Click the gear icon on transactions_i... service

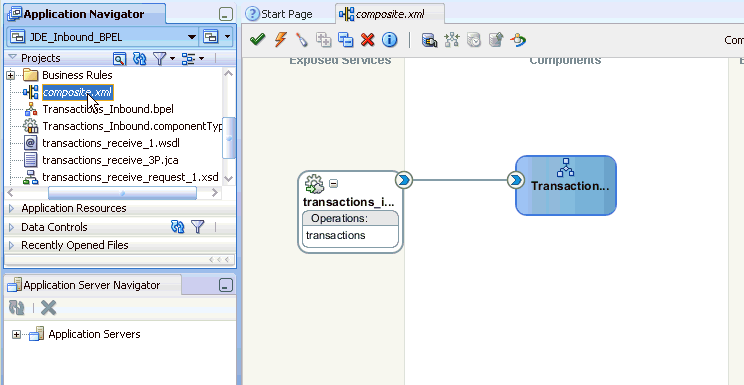[314, 184]
